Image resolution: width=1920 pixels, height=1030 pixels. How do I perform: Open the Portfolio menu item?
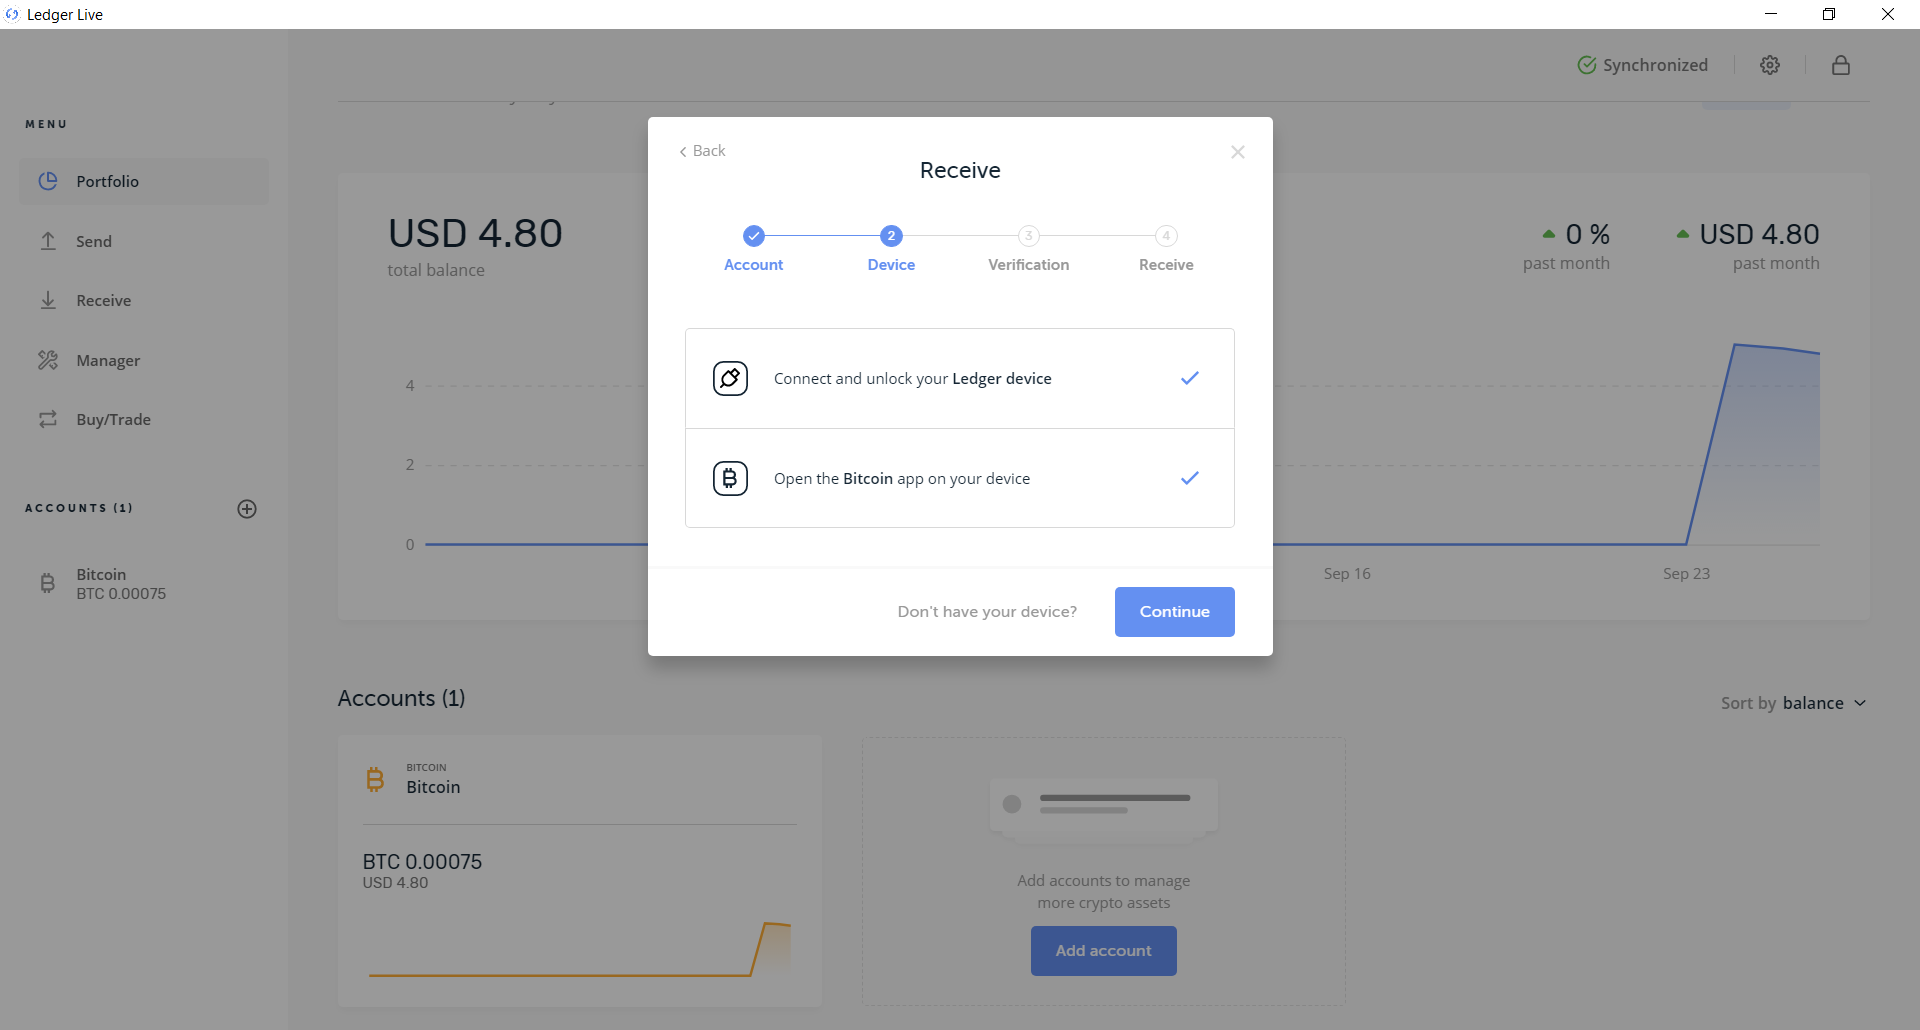(x=144, y=181)
